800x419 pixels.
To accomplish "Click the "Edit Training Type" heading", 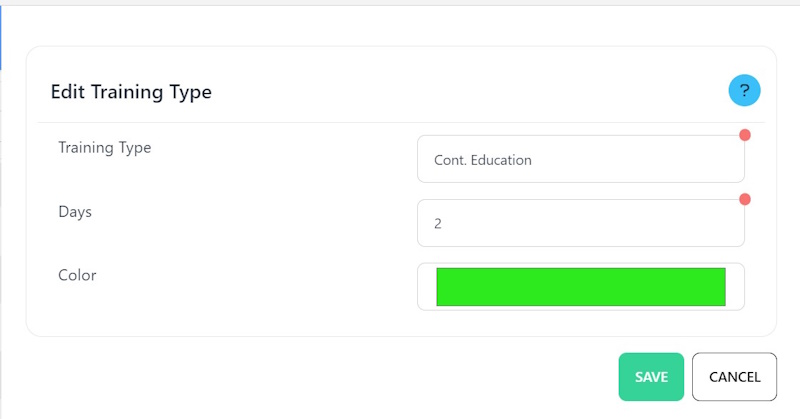I will 131,92.
